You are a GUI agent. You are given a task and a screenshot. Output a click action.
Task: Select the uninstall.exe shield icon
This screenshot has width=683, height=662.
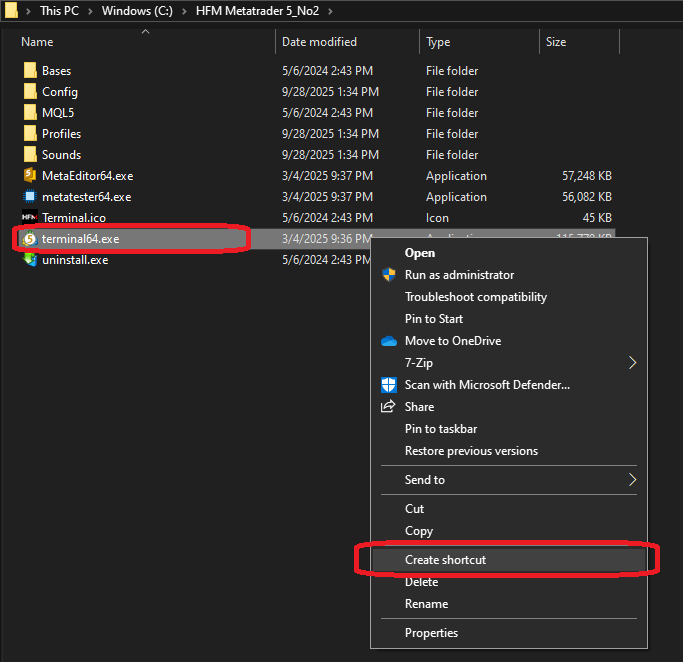click(29, 260)
